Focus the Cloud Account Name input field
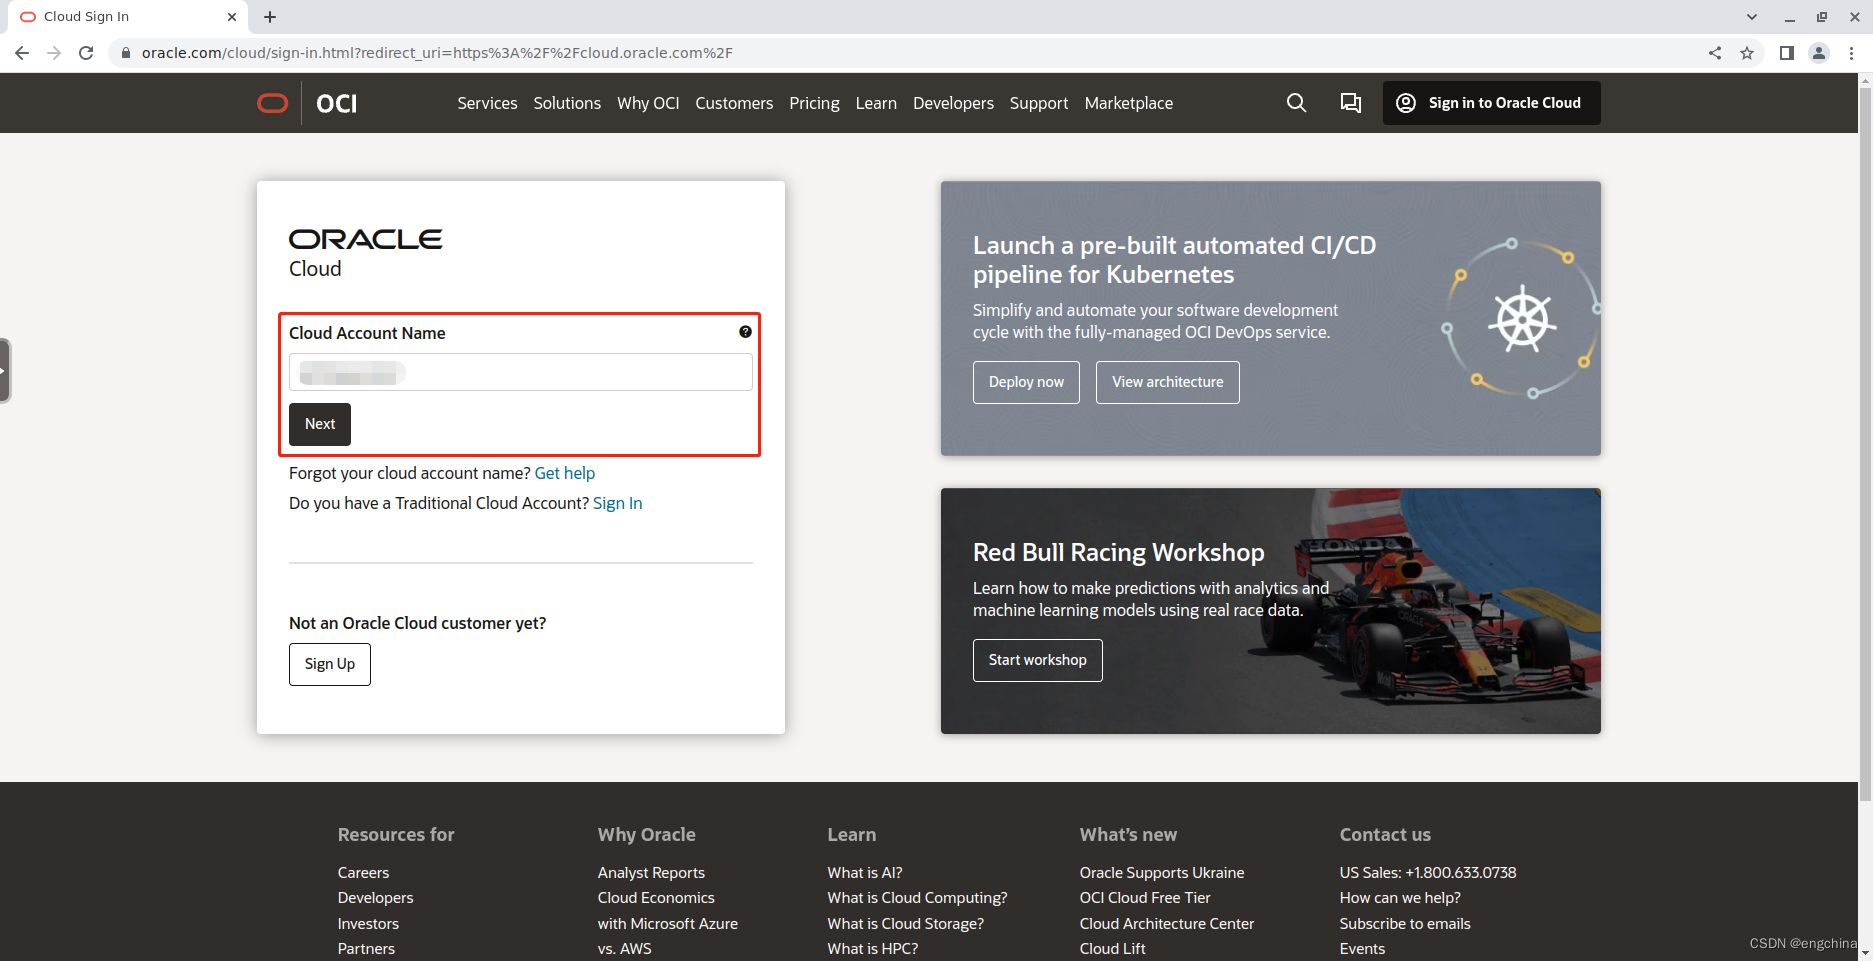This screenshot has width=1873, height=961. [520, 372]
